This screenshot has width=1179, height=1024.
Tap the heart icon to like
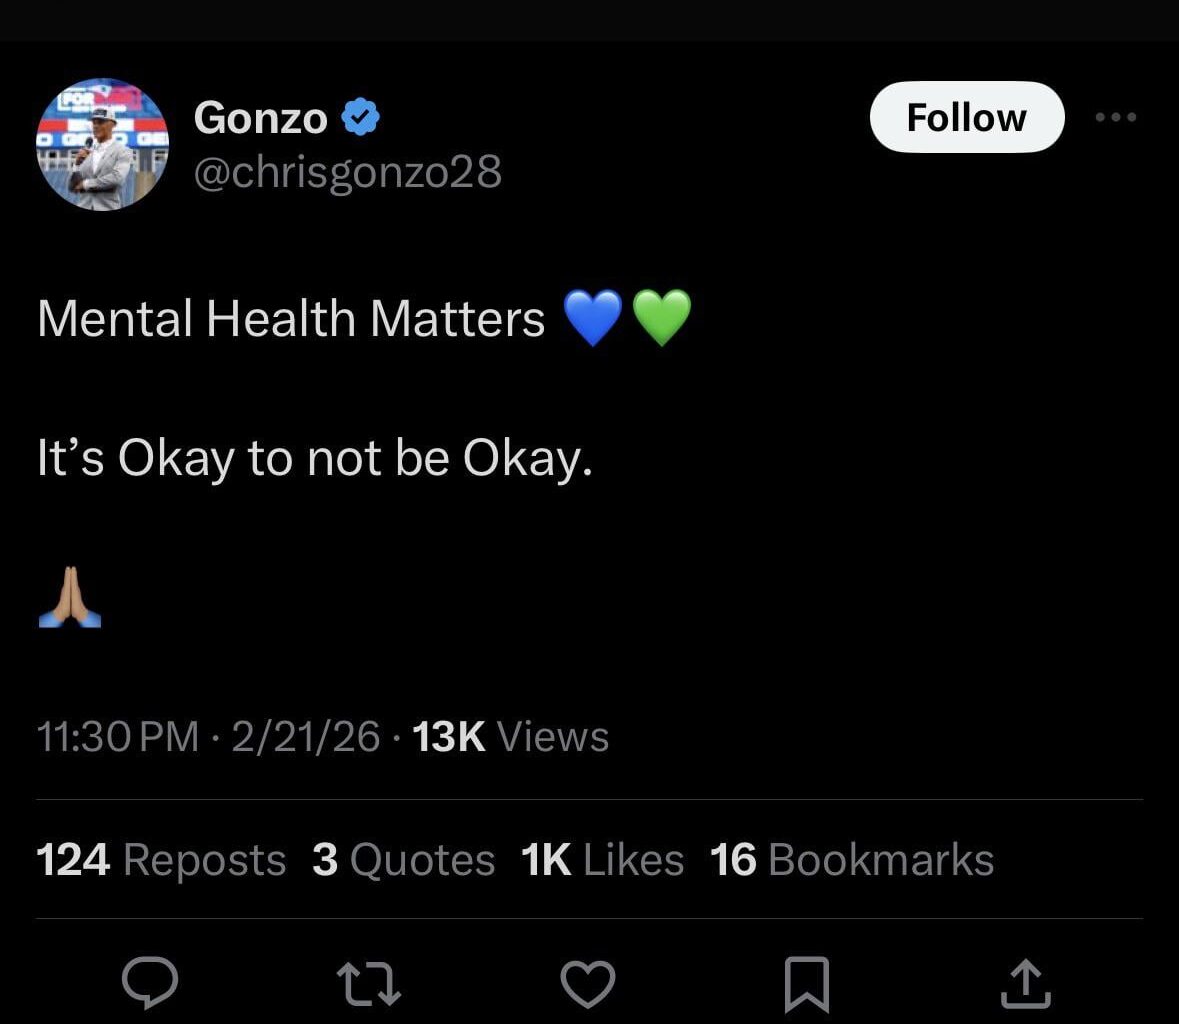point(588,982)
